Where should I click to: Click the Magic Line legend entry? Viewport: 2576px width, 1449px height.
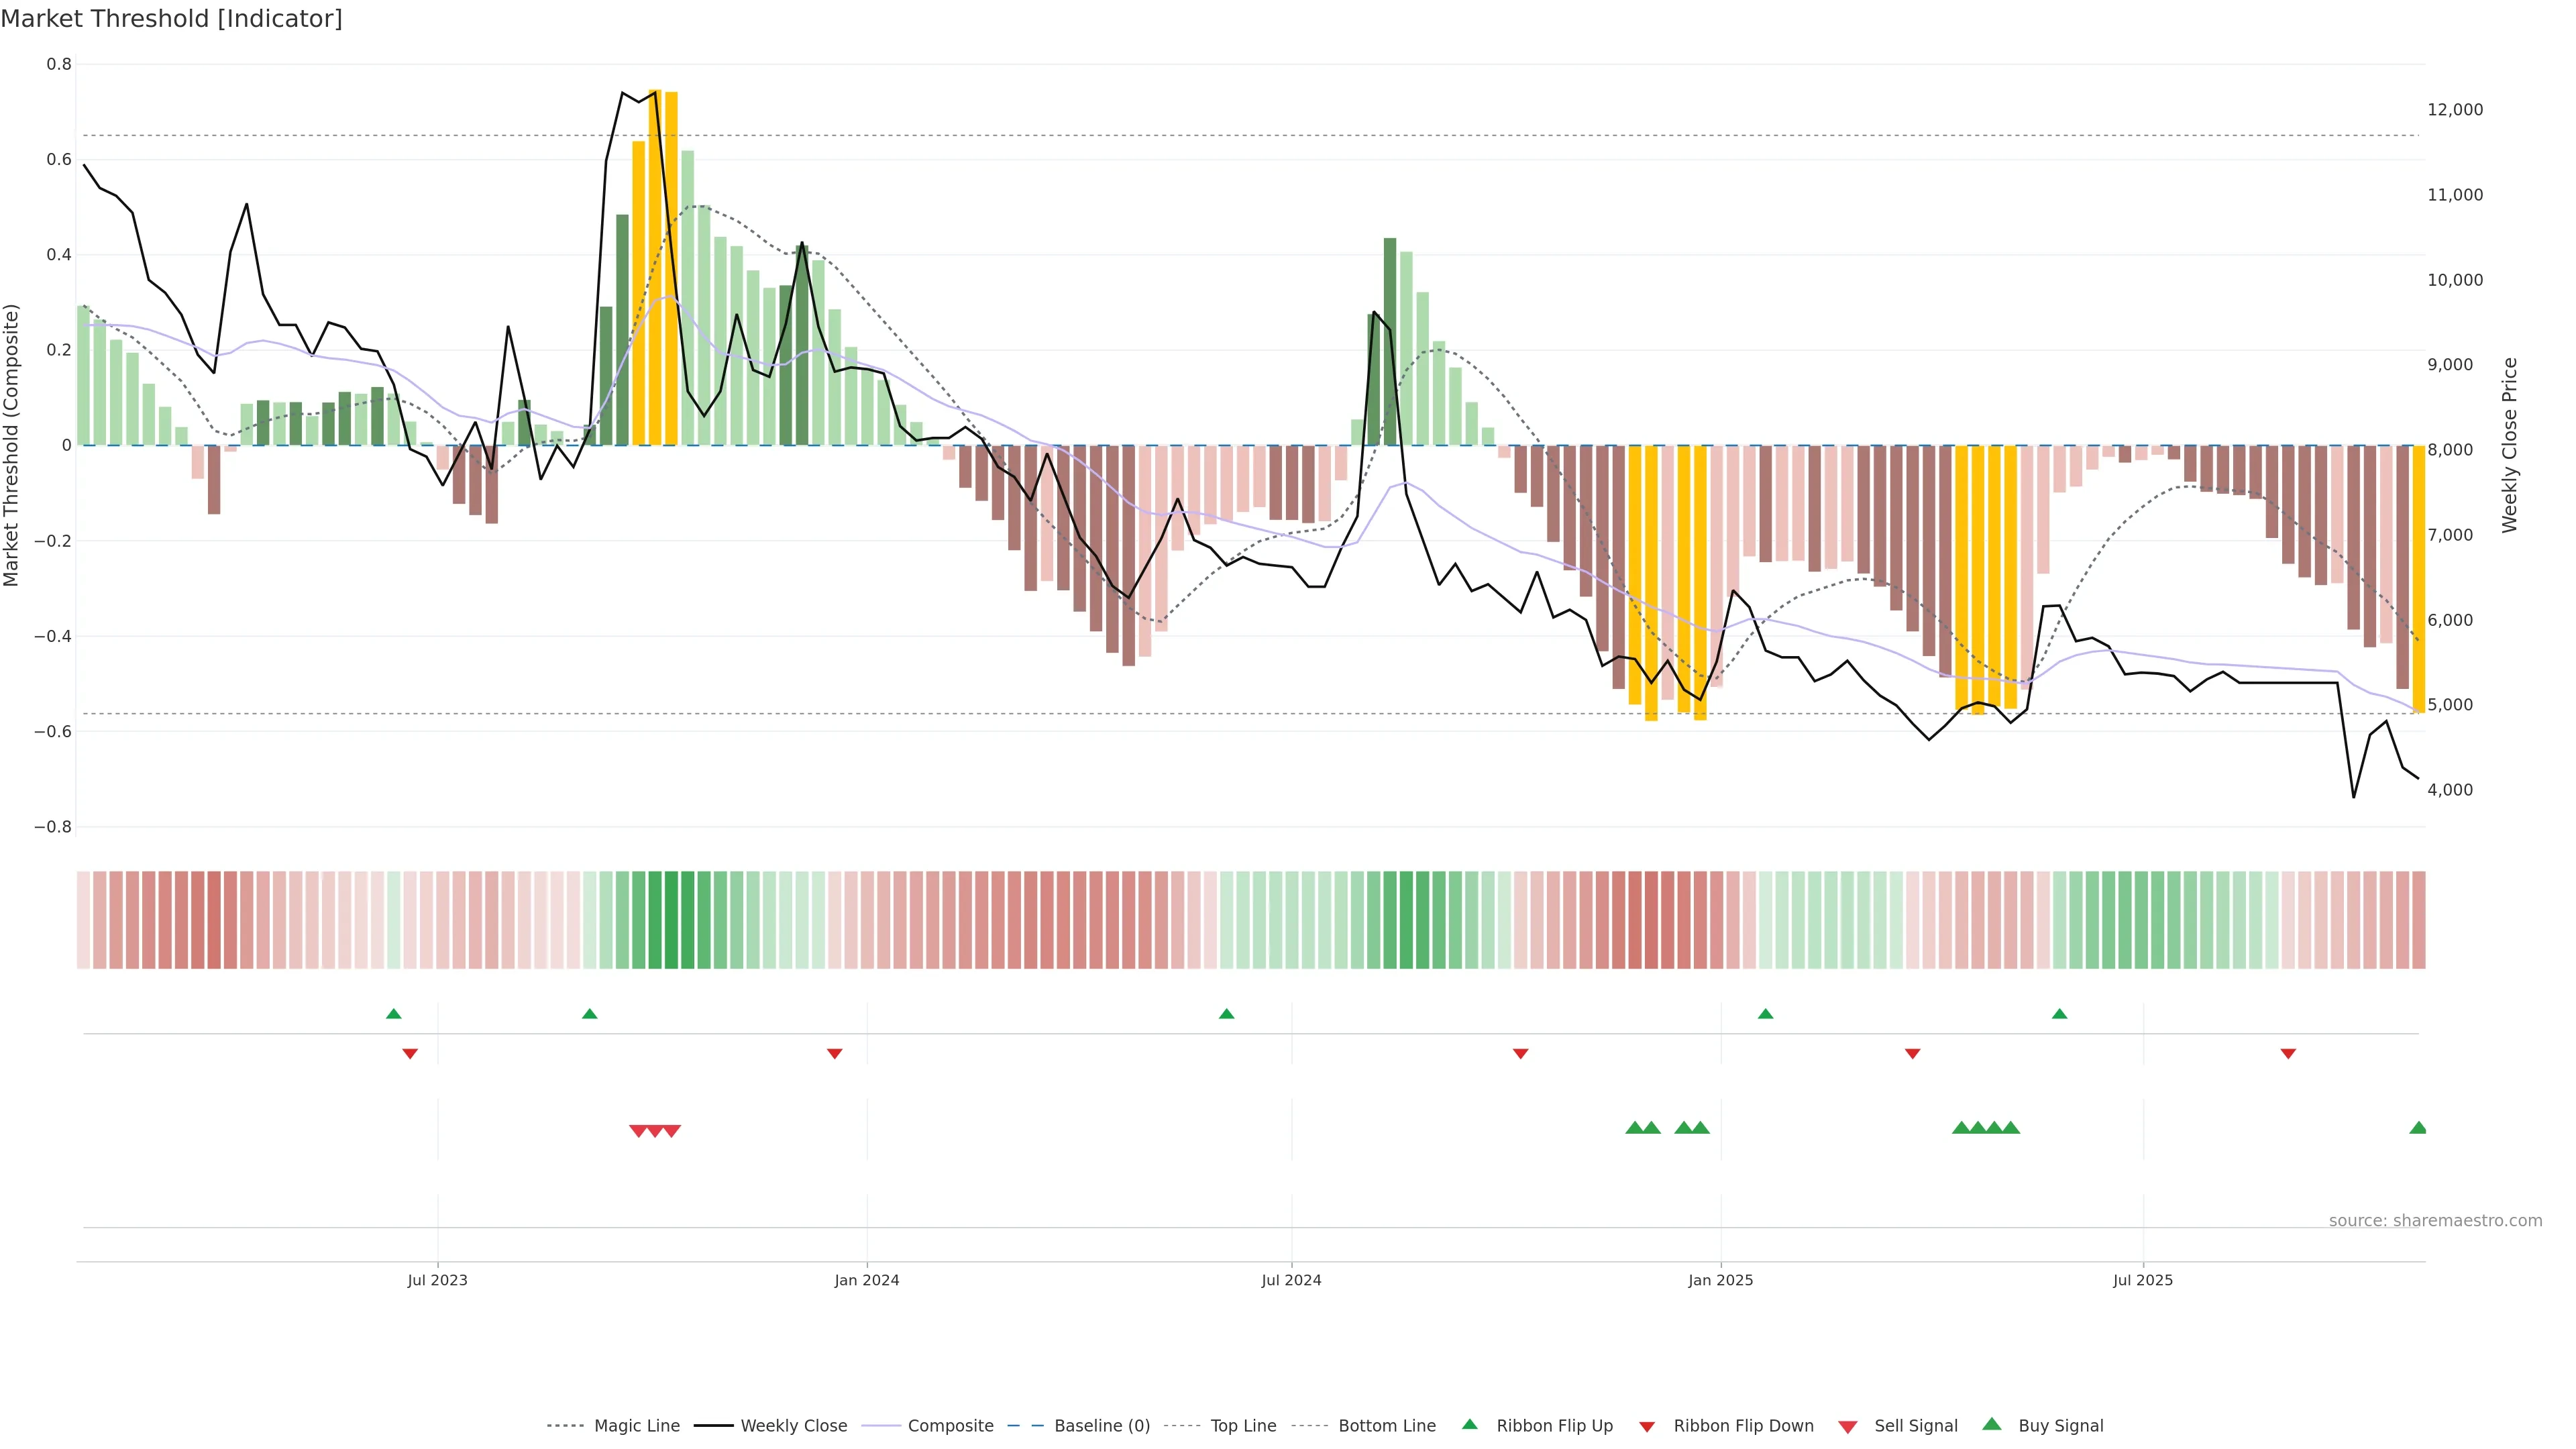[x=636, y=1426]
